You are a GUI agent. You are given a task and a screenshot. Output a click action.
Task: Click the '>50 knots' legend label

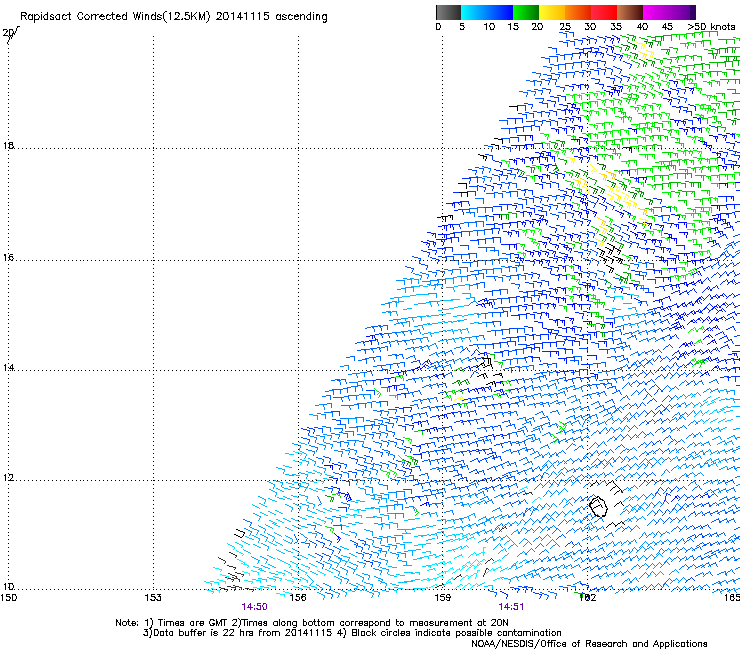(711, 27)
